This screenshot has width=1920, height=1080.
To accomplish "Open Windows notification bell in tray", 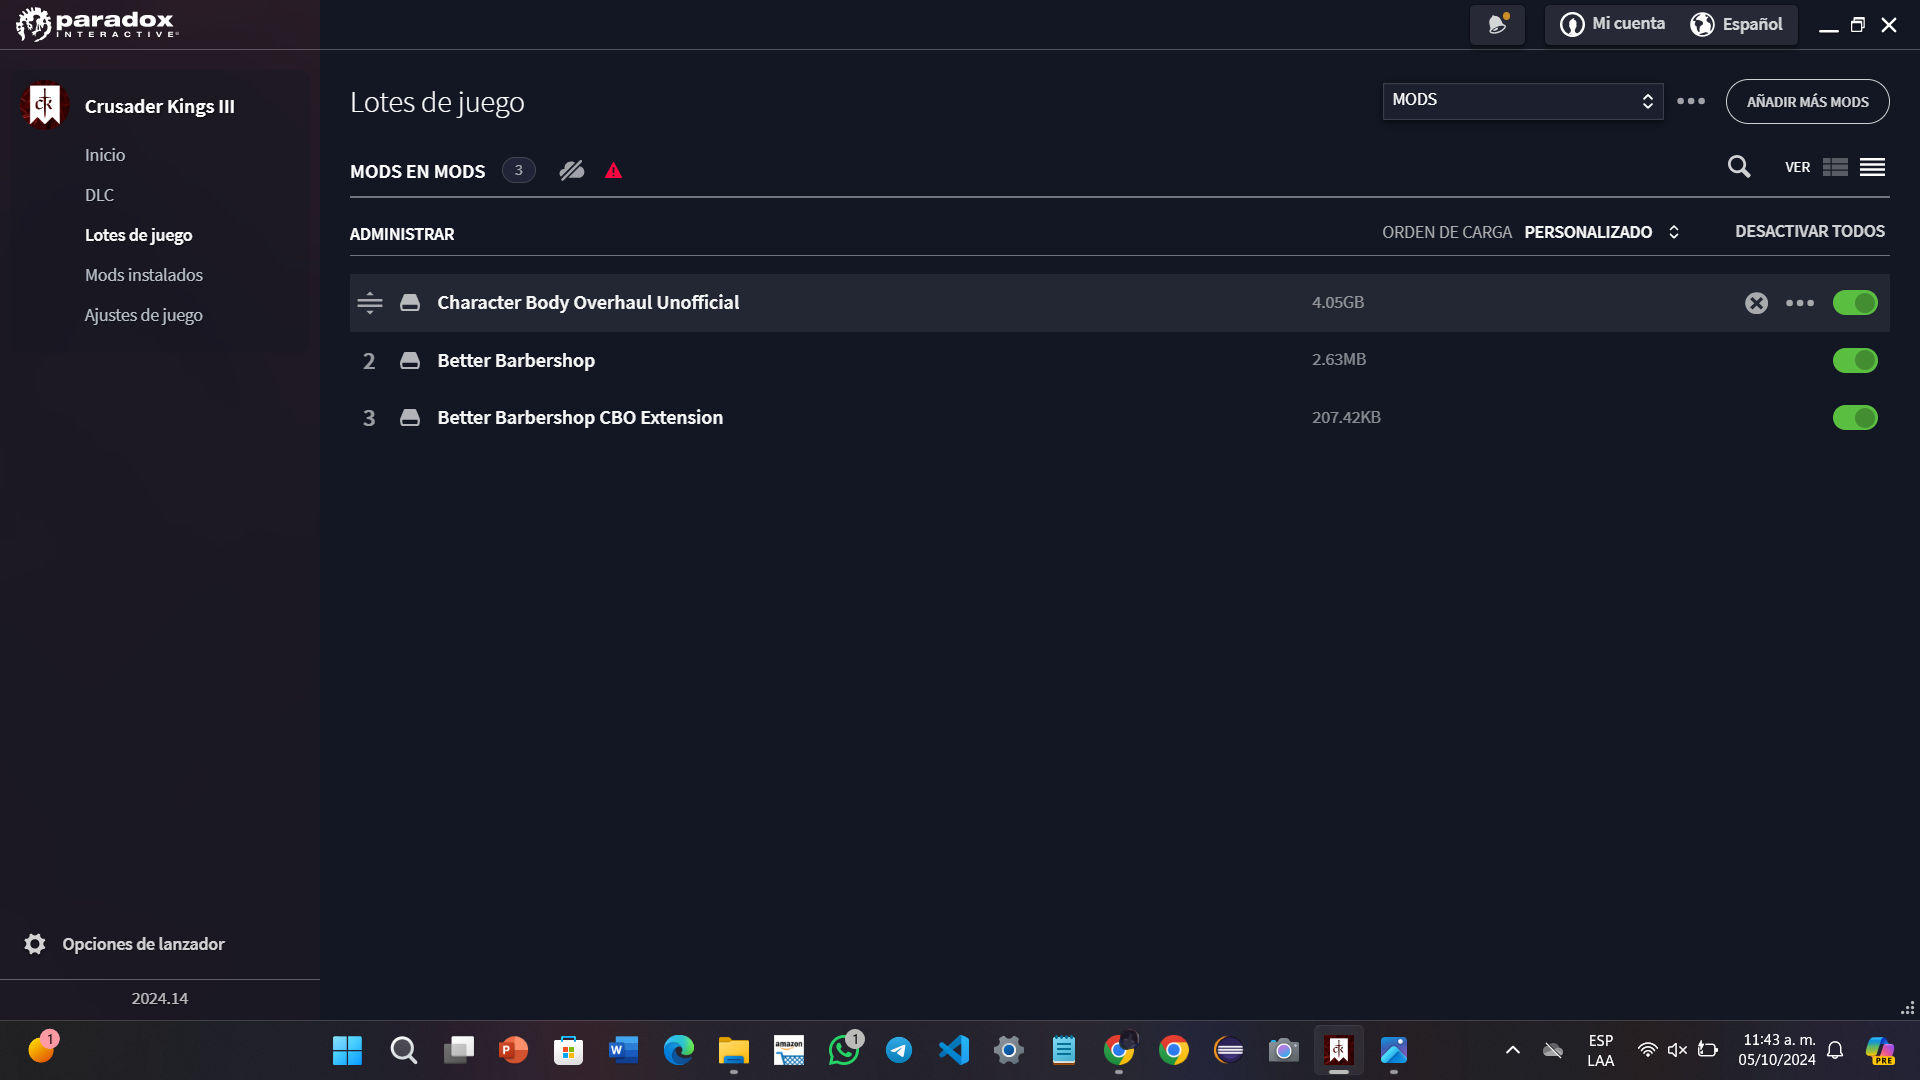I will [x=1835, y=1050].
